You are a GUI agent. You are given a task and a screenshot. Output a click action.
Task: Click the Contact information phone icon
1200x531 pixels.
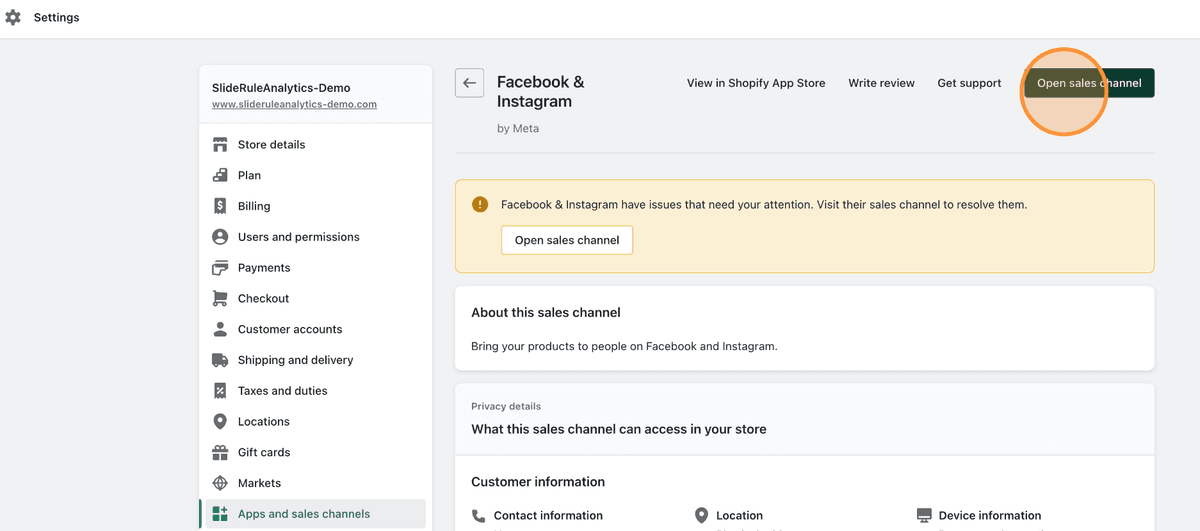[479, 516]
